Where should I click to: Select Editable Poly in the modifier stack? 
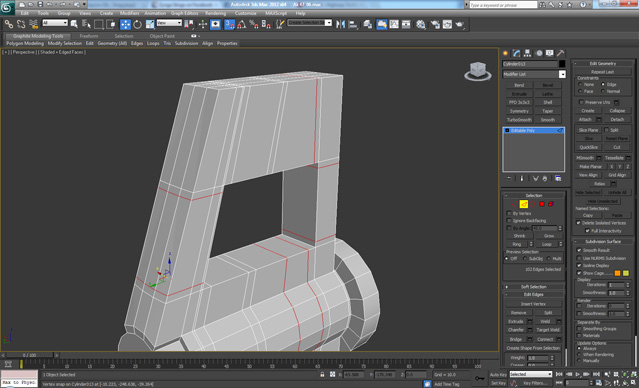click(x=533, y=130)
